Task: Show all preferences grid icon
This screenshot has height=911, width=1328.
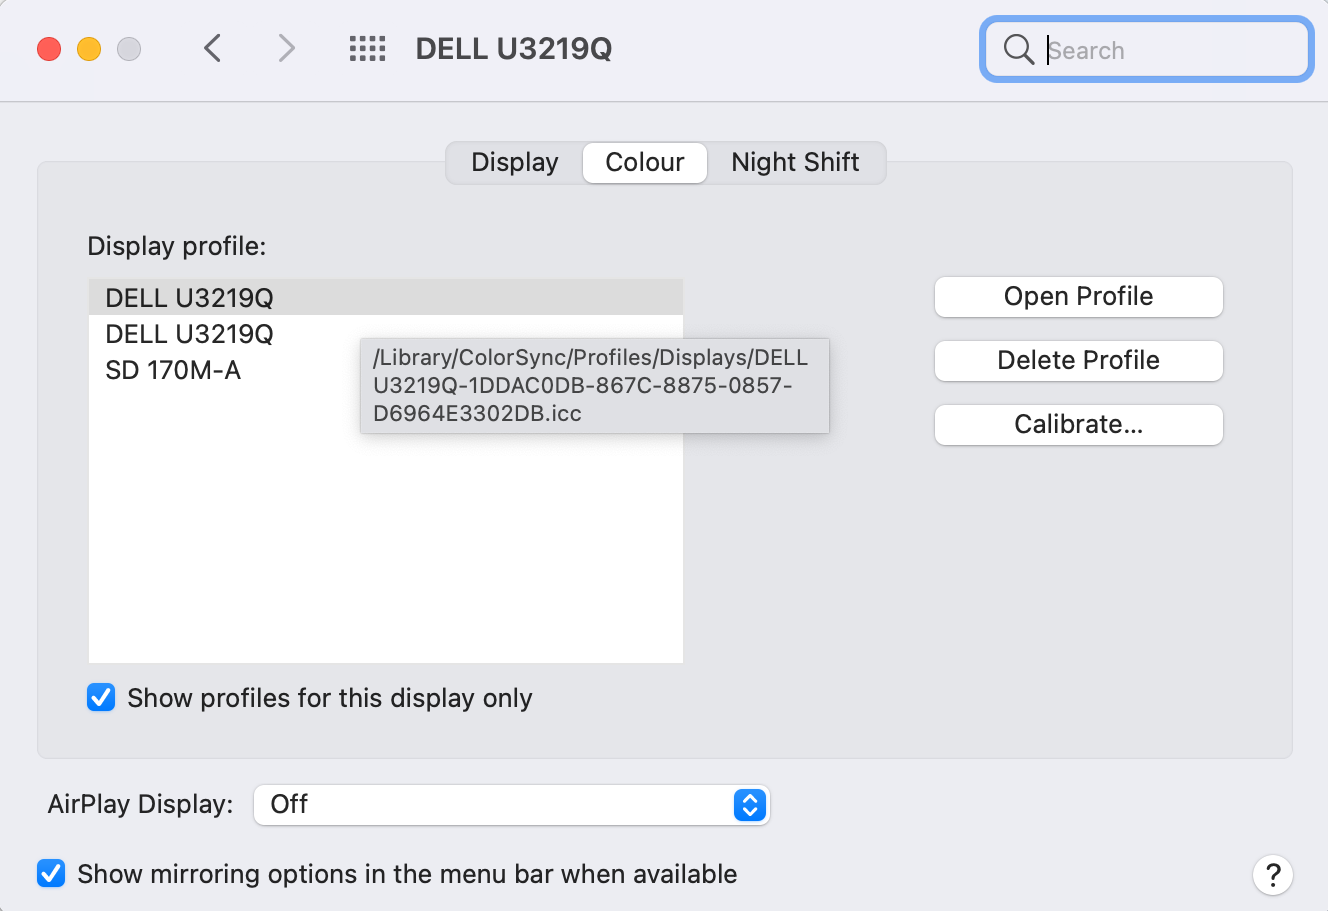Action: [x=367, y=48]
